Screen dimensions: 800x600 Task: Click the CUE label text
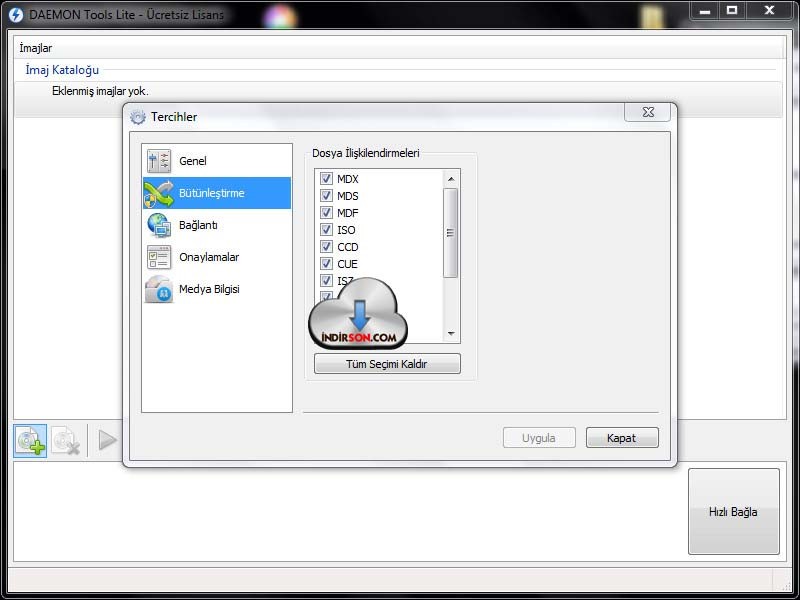click(x=347, y=264)
